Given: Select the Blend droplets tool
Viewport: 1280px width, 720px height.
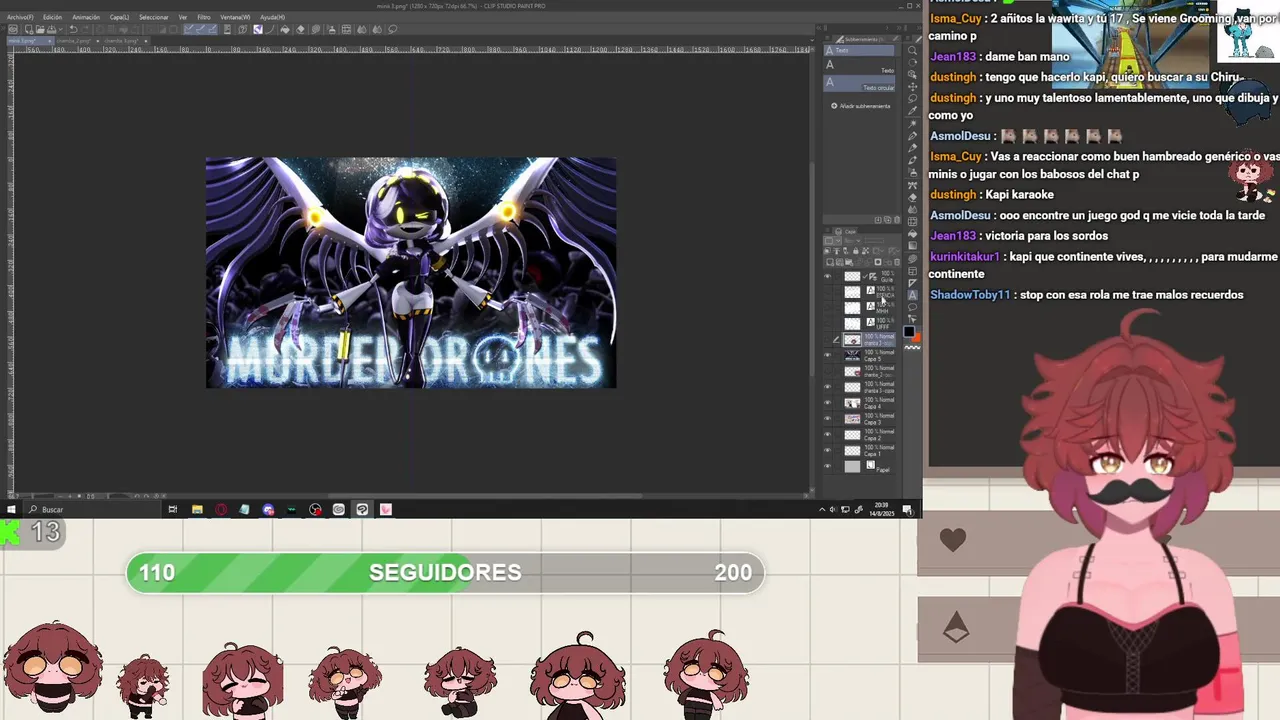Looking at the screenshot, I should (x=912, y=209).
